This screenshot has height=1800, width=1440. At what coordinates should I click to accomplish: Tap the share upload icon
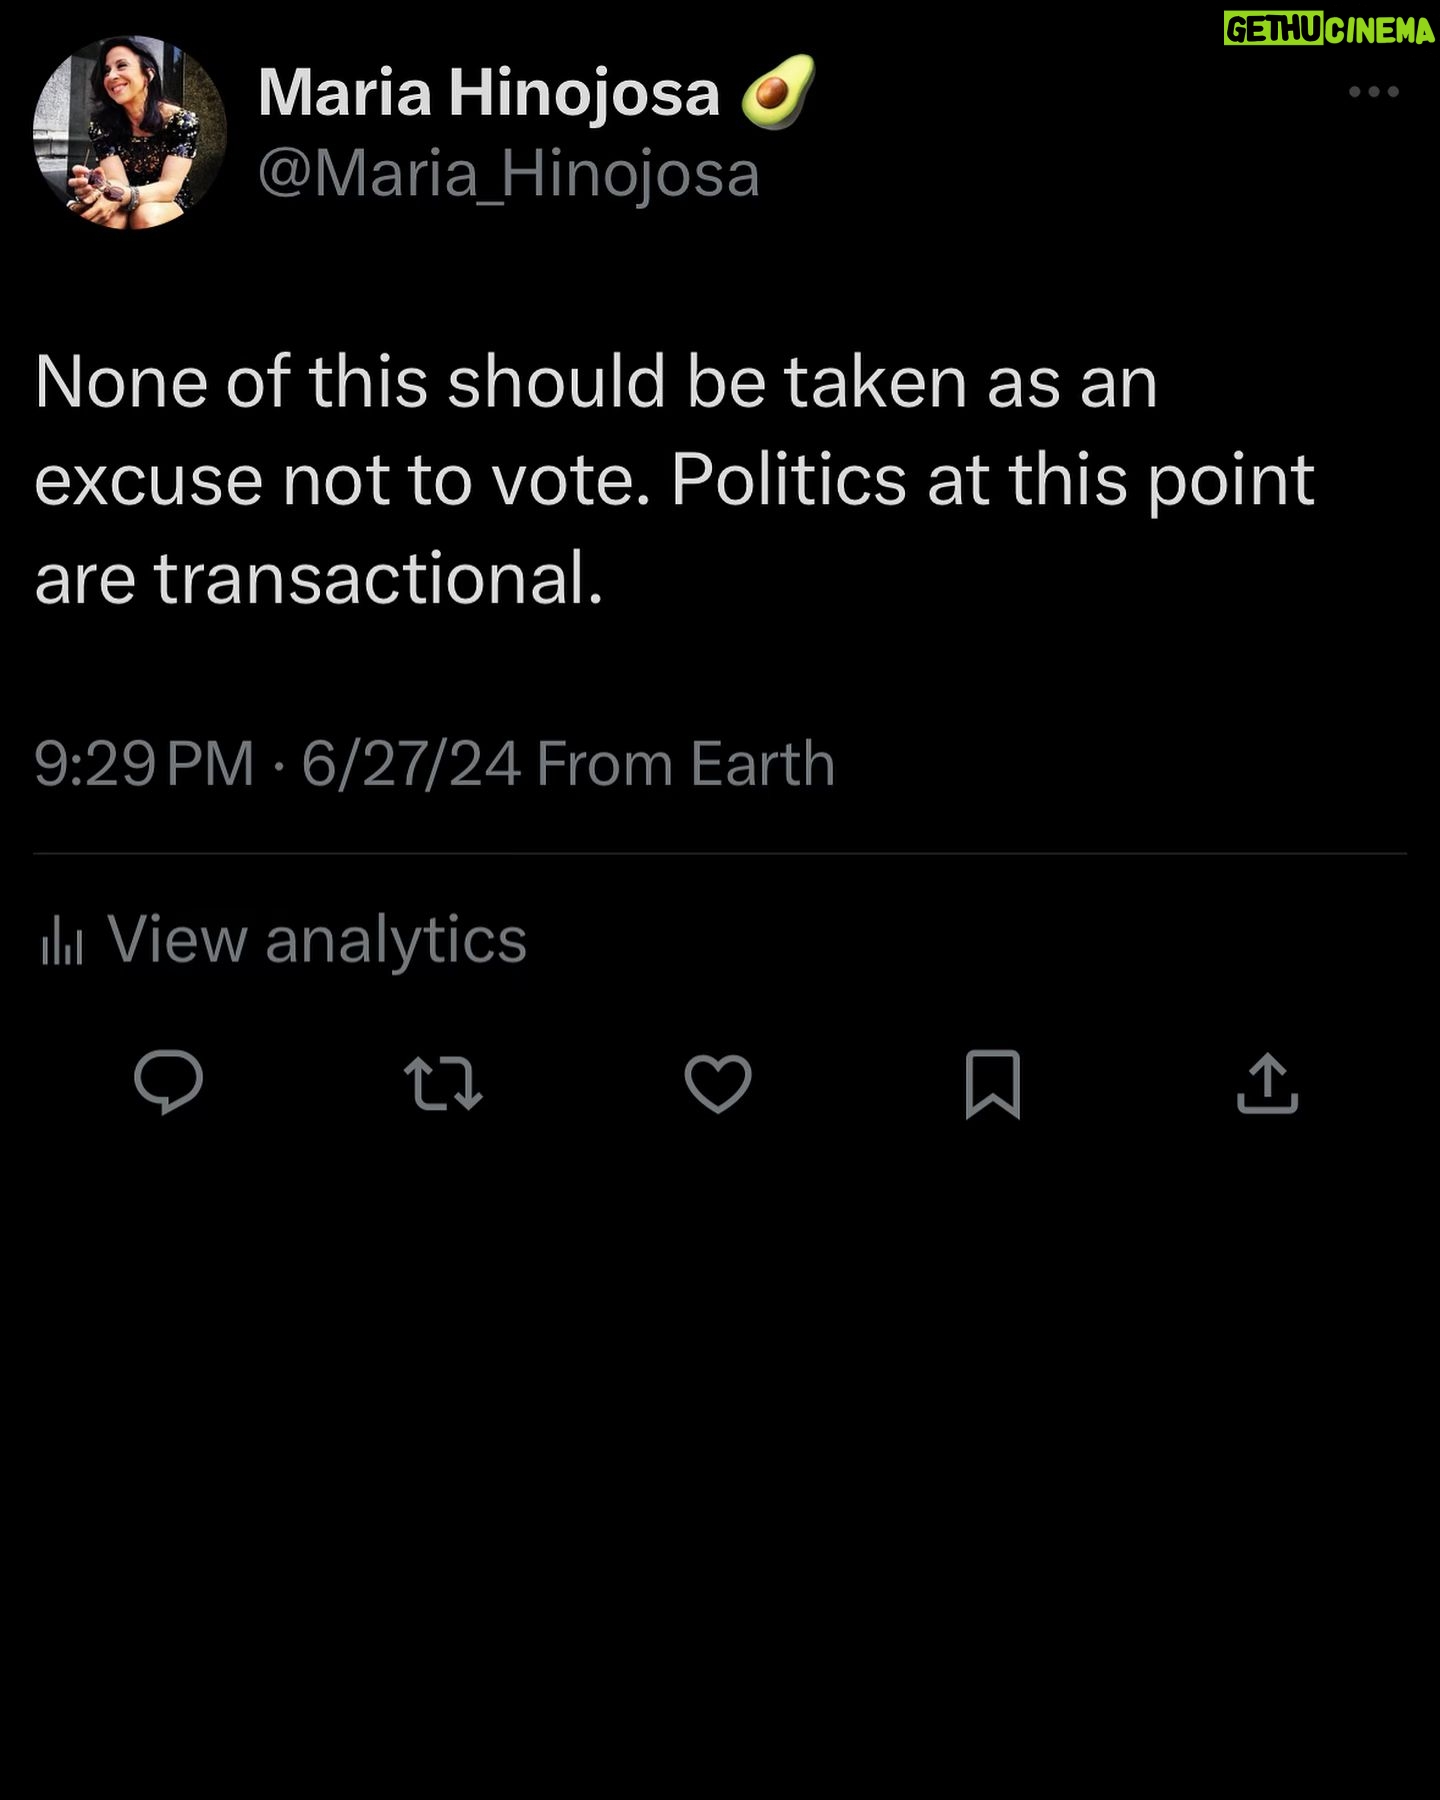(x=1267, y=1084)
